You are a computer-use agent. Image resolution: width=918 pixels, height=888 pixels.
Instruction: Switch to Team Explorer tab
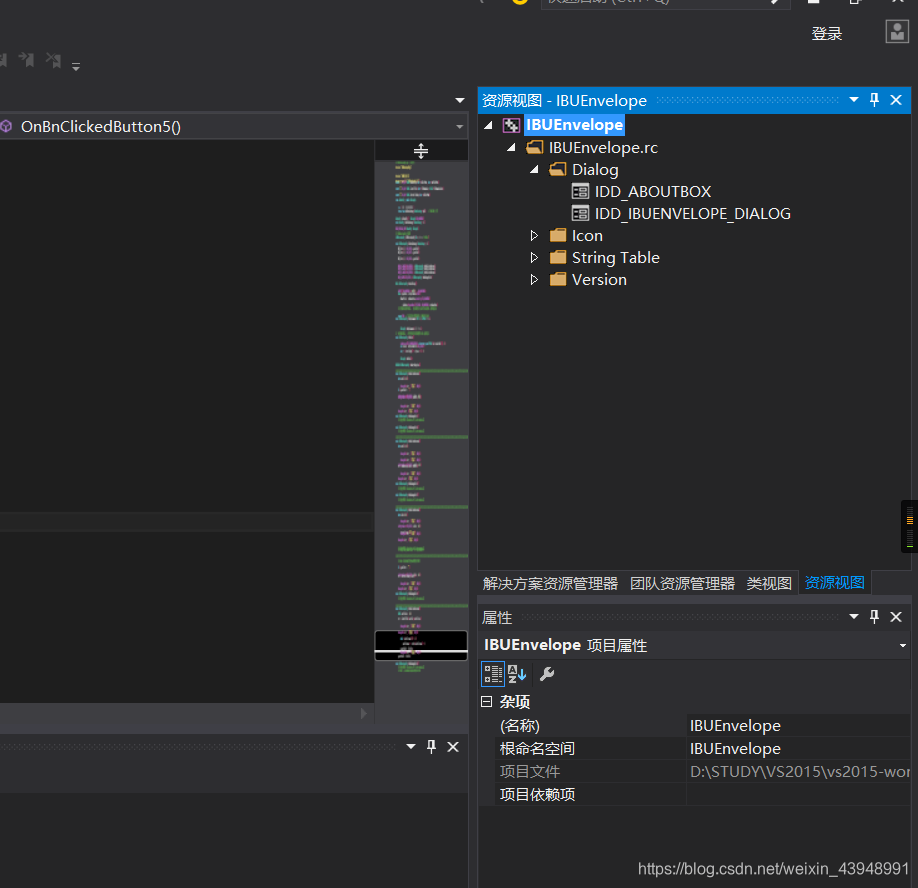pyautogui.click(x=682, y=583)
